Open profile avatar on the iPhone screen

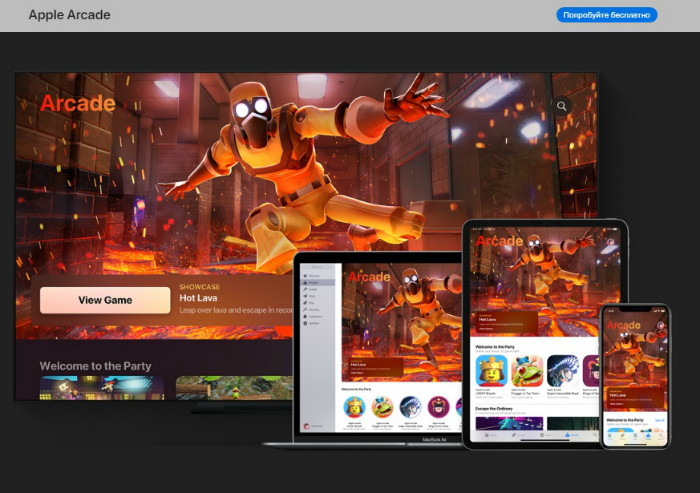[660, 325]
